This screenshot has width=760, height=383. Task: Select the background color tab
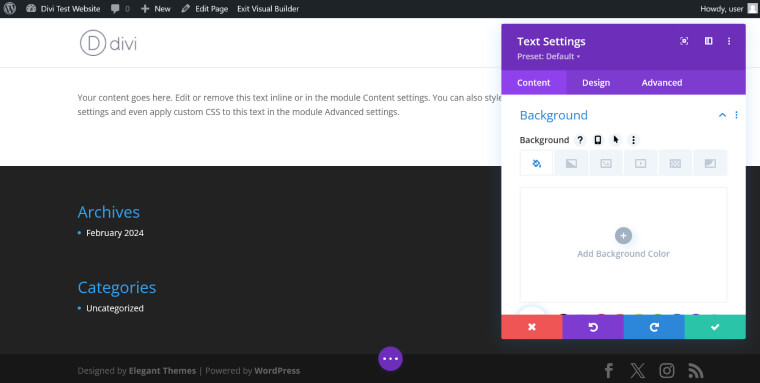(537, 163)
